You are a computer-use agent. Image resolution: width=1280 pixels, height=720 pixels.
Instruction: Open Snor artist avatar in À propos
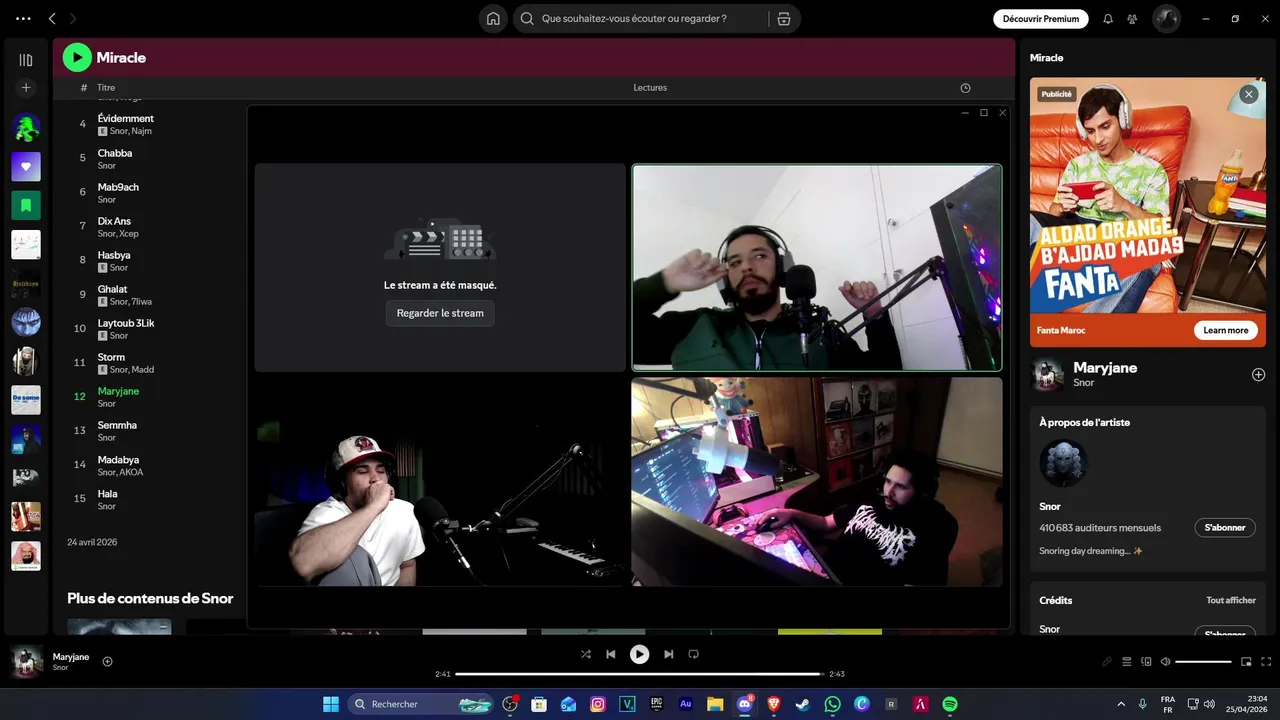1063,463
